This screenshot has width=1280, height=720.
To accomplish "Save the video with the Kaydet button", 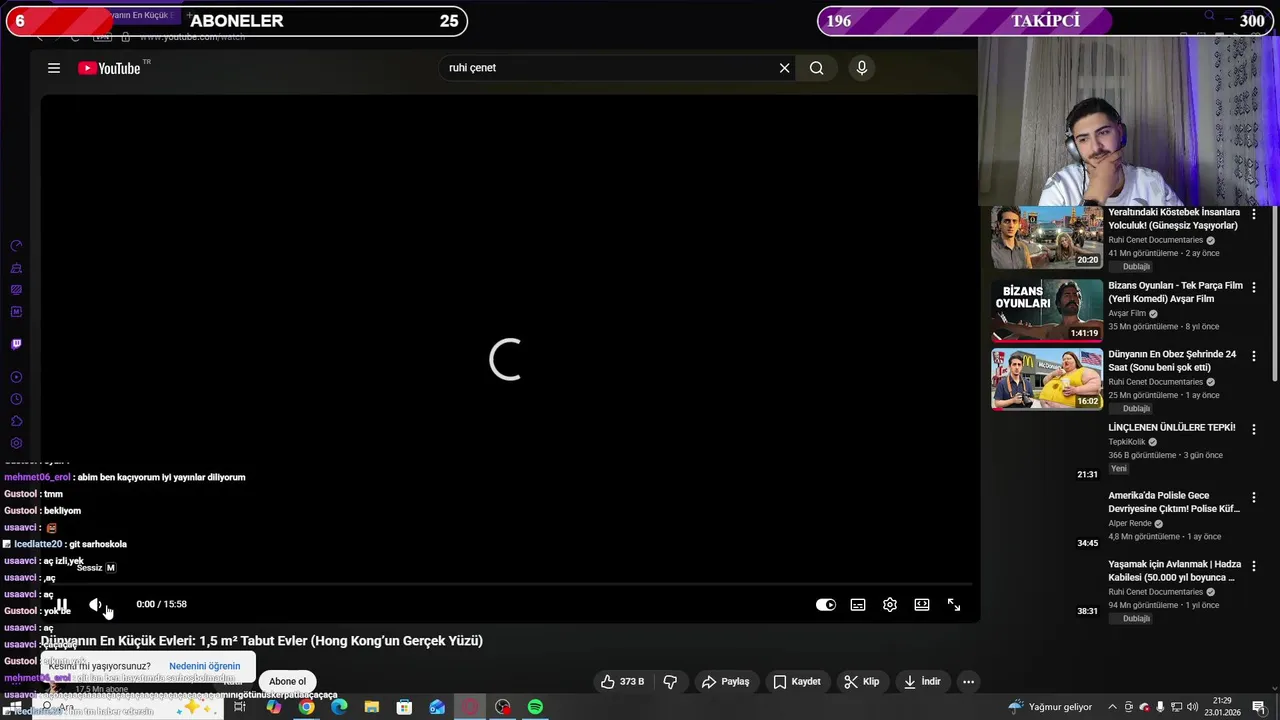I will point(797,682).
